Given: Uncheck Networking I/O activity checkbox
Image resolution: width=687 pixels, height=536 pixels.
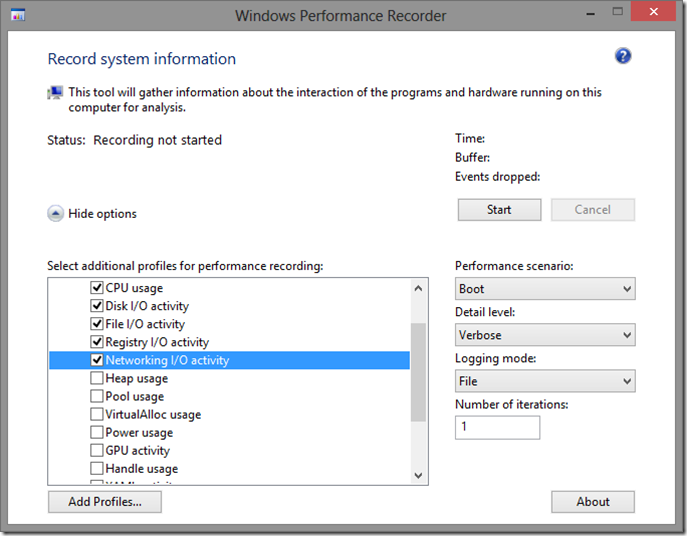Looking at the screenshot, I should [x=96, y=360].
